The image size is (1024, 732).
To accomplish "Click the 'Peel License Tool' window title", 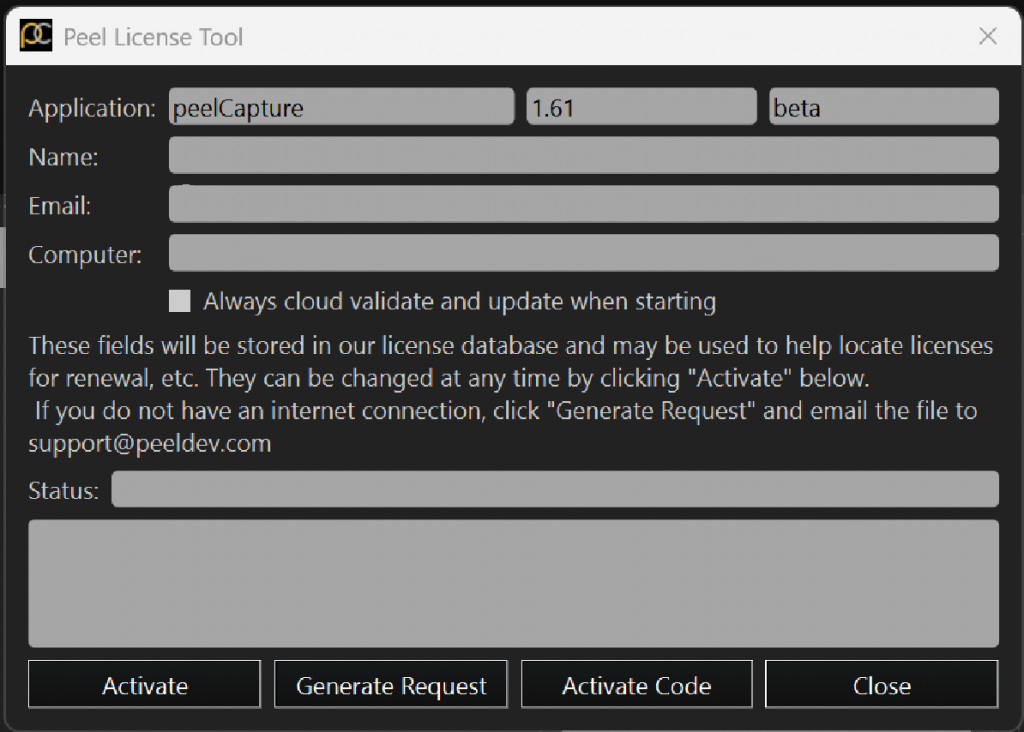I will [x=153, y=37].
